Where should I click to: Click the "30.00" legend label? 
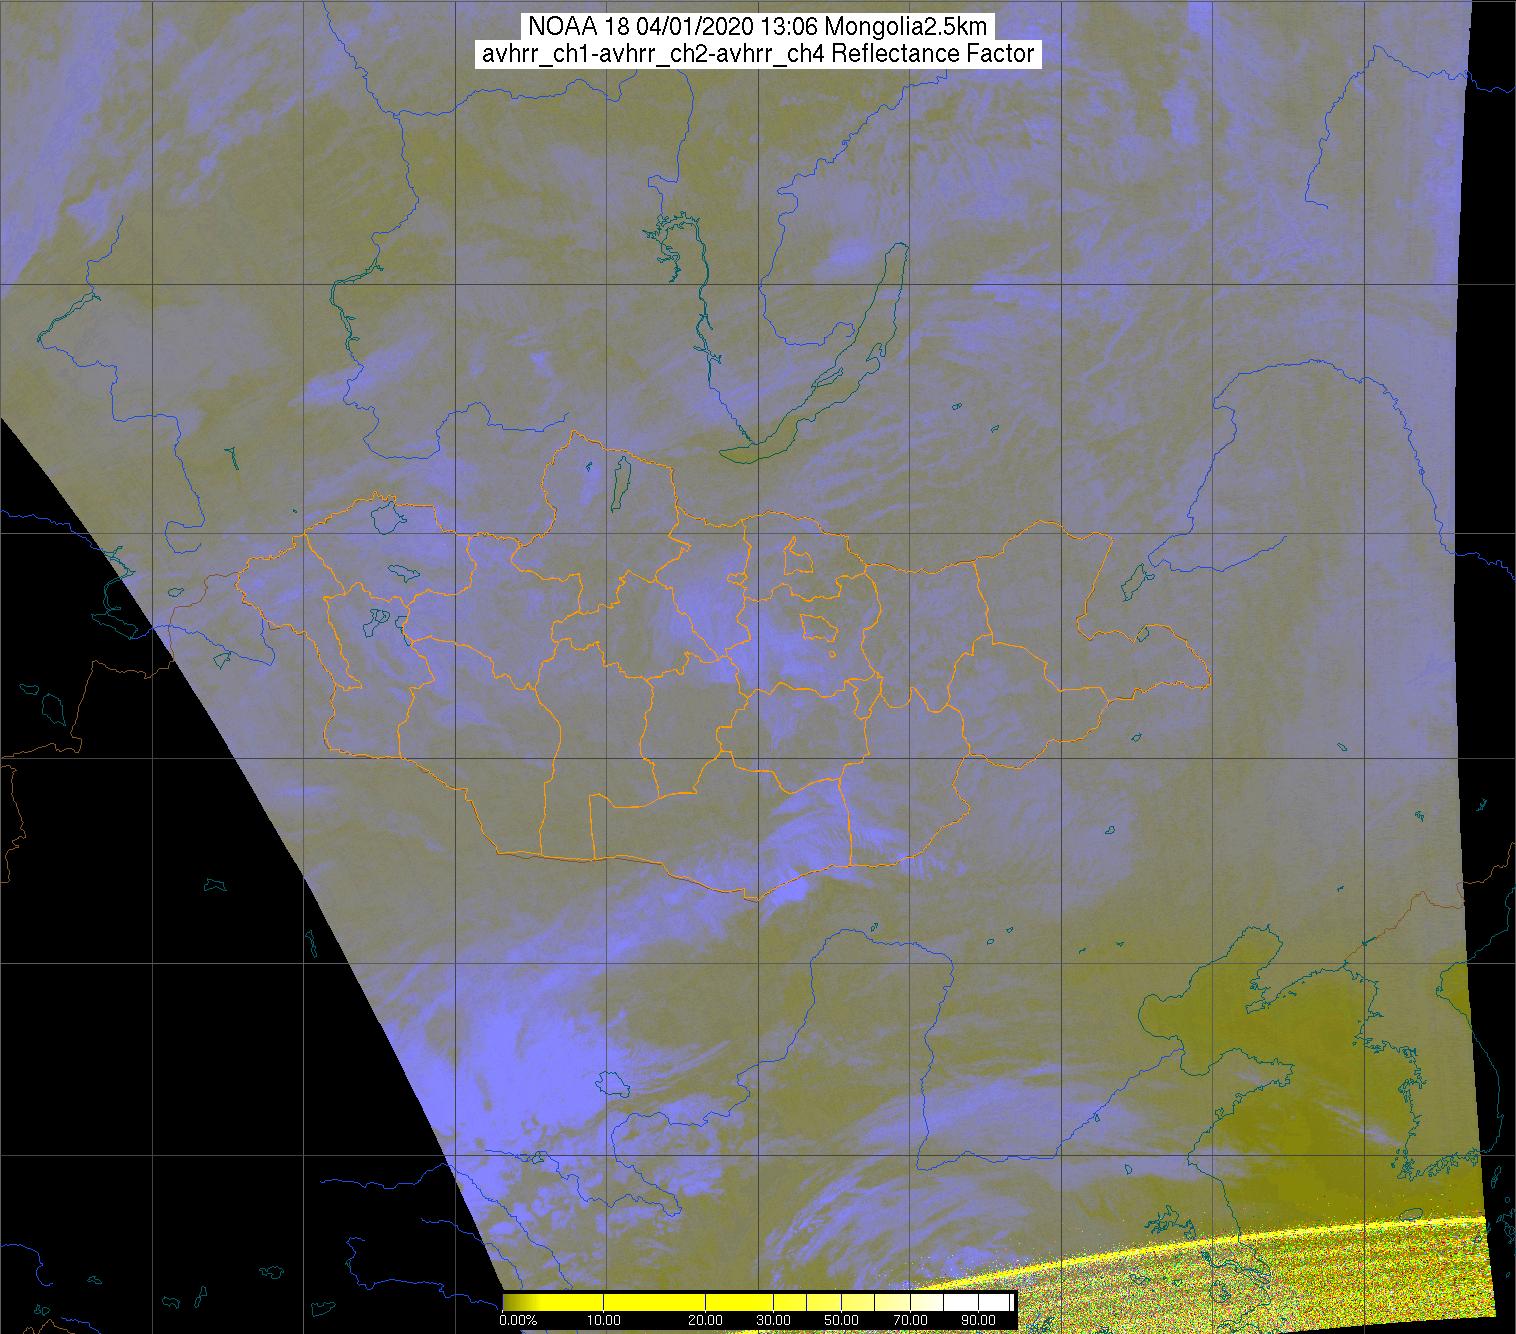pyautogui.click(x=773, y=1320)
